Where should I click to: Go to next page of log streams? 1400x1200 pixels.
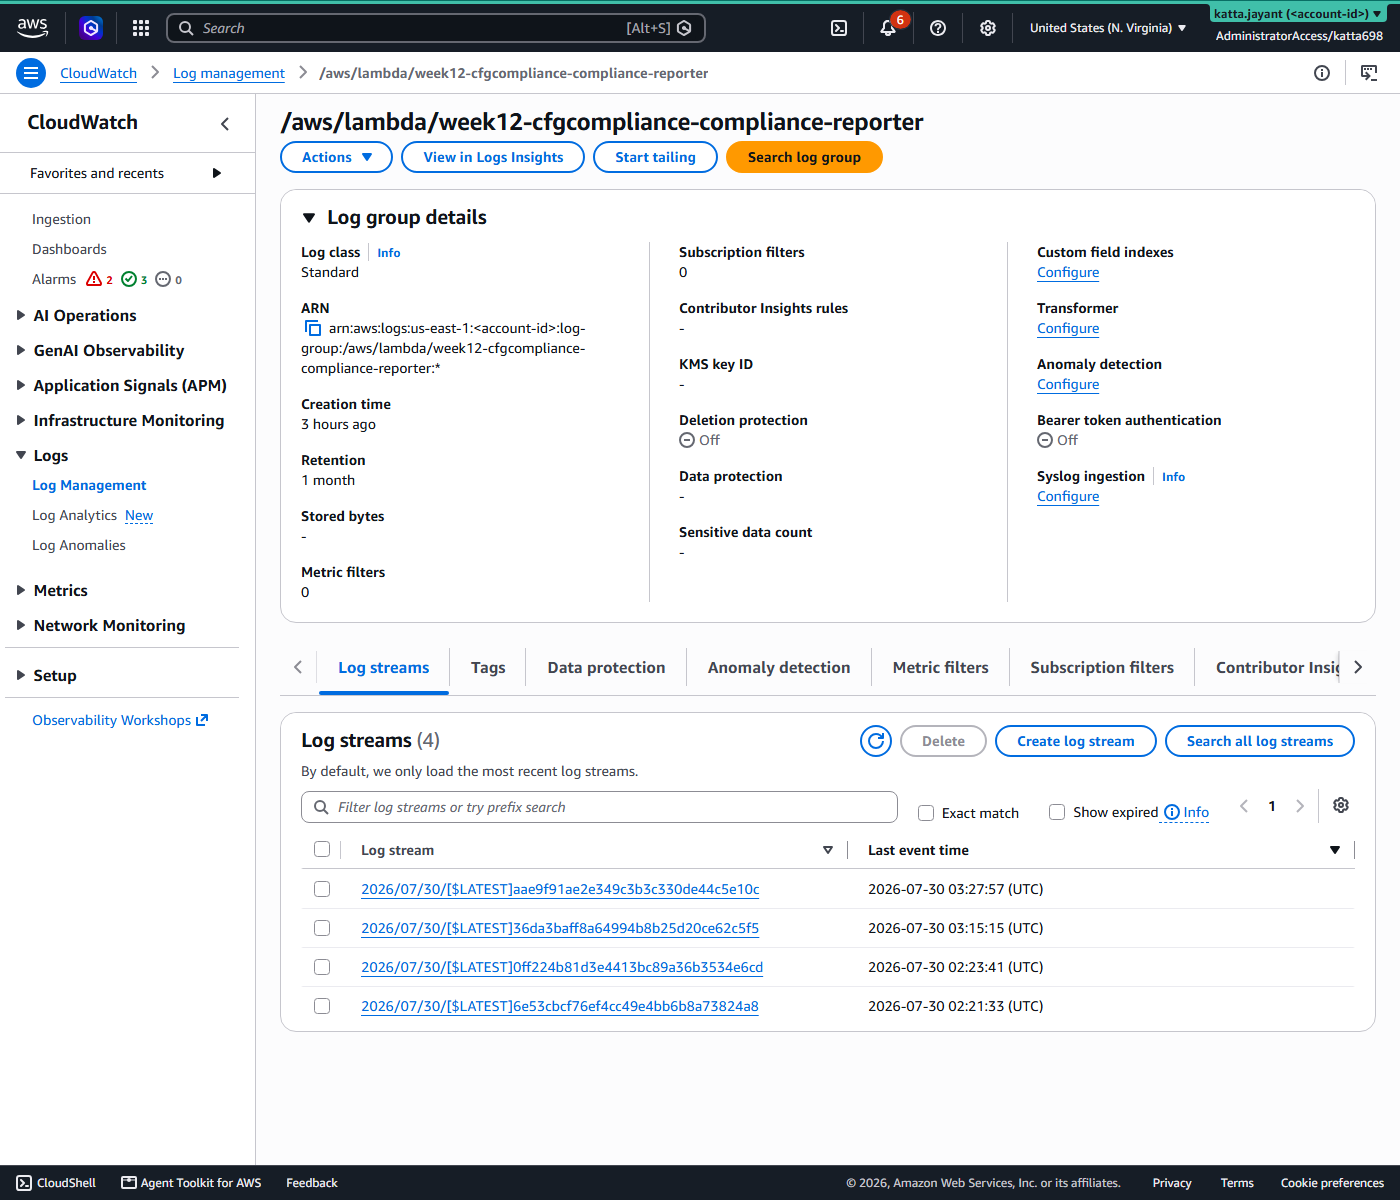pyautogui.click(x=1300, y=806)
